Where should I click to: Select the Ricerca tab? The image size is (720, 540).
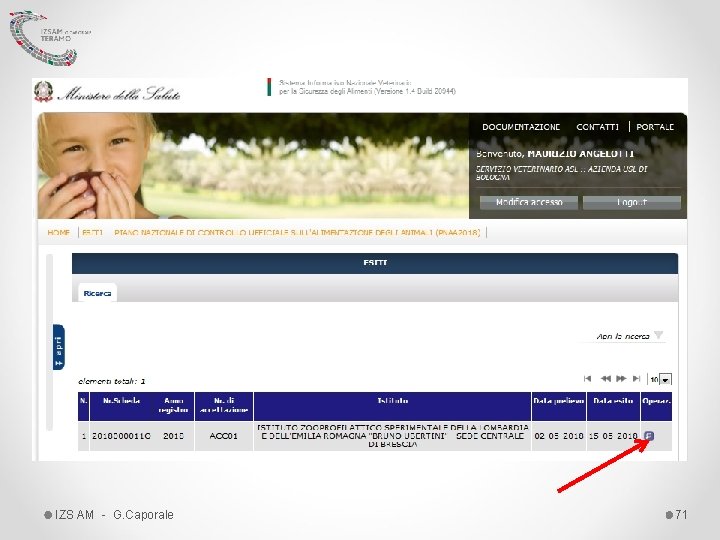click(x=97, y=293)
